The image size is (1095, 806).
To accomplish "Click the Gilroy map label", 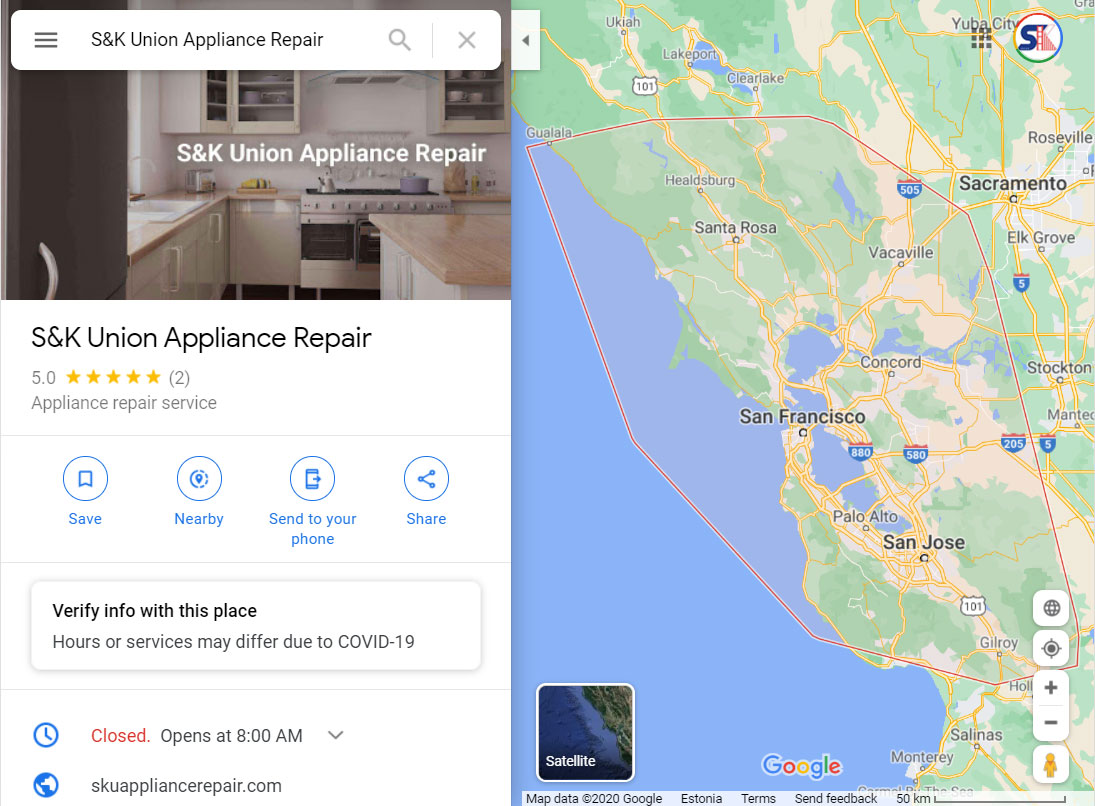I will click(999, 643).
